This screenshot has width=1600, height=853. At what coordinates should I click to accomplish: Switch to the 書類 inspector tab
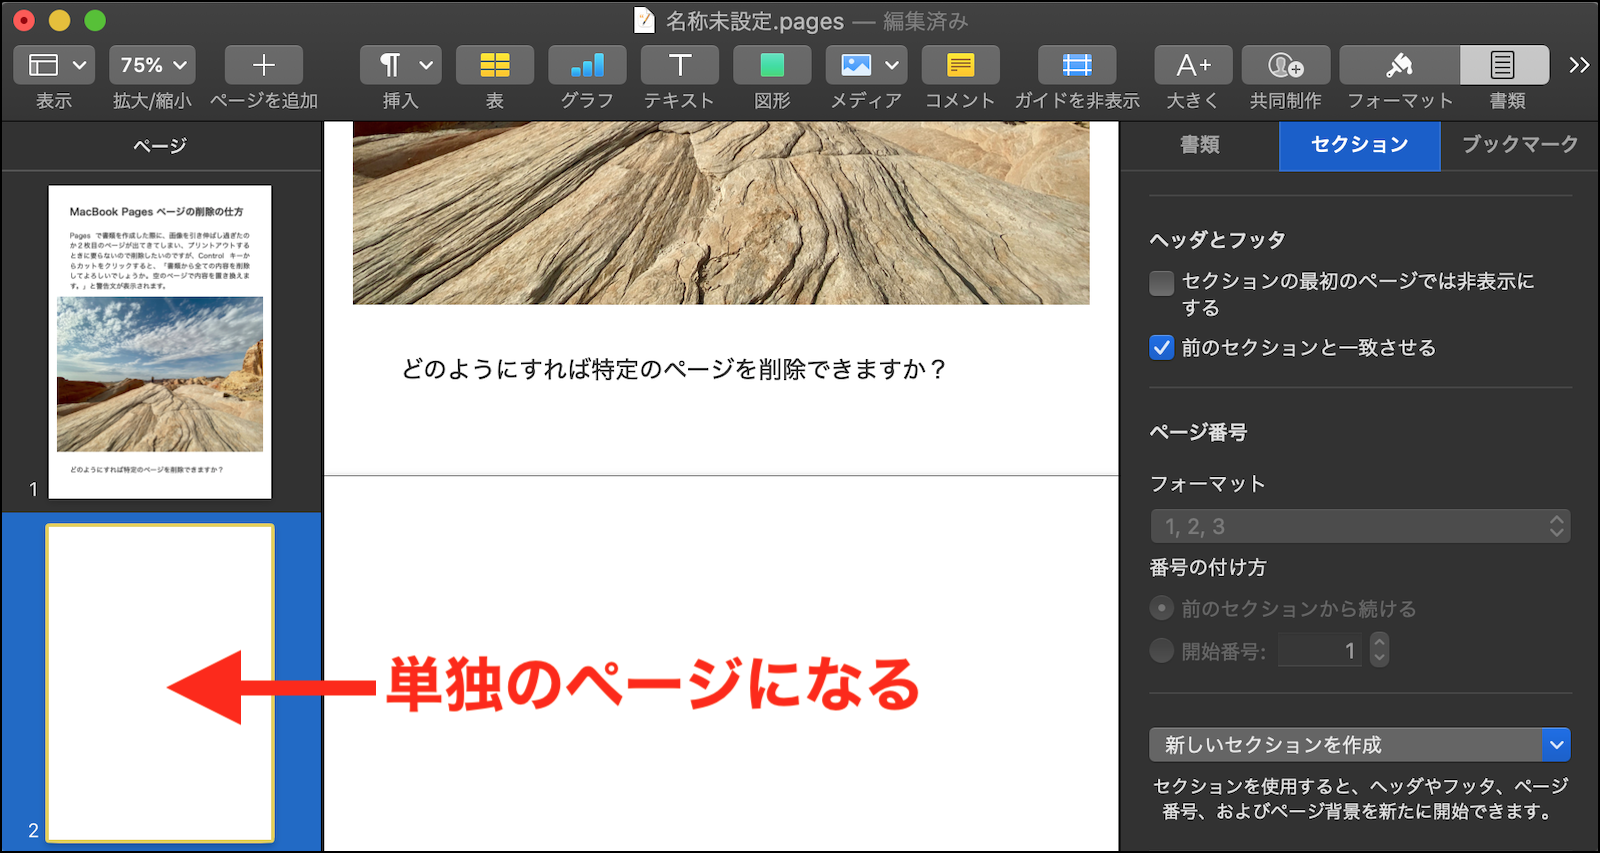pyautogui.click(x=1199, y=145)
